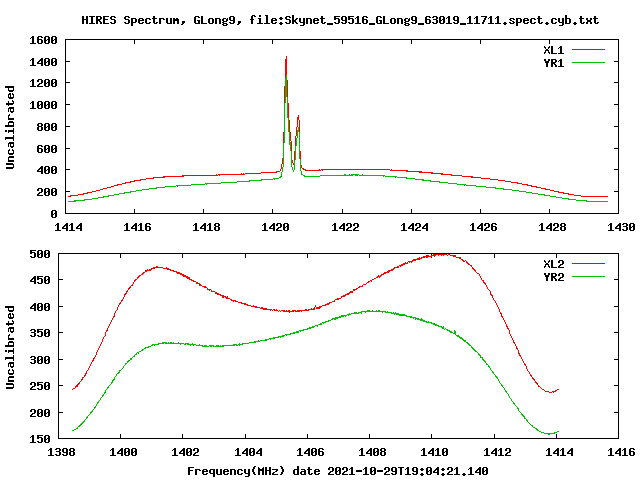Viewport: 640px width, 480px height.
Task: Click the 300 y-axis tick label
Action: pos(40,360)
